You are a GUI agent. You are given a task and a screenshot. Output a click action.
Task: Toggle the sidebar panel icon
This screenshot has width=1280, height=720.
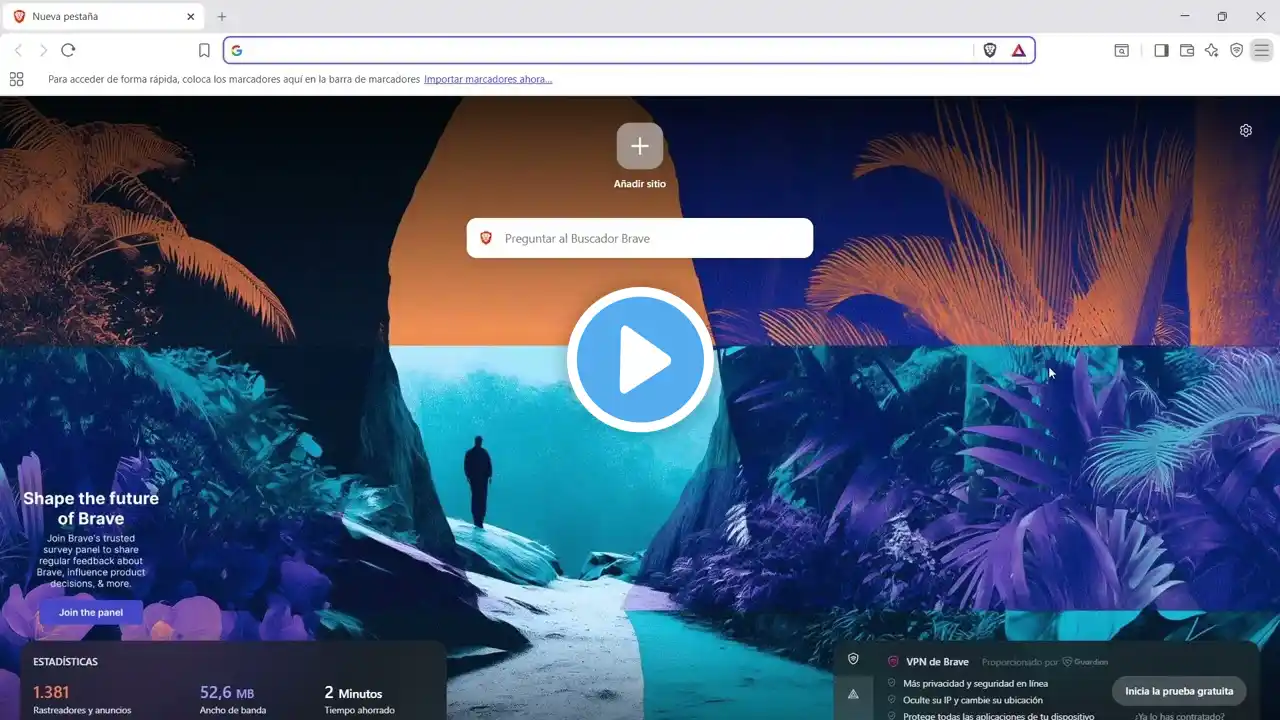click(1161, 50)
